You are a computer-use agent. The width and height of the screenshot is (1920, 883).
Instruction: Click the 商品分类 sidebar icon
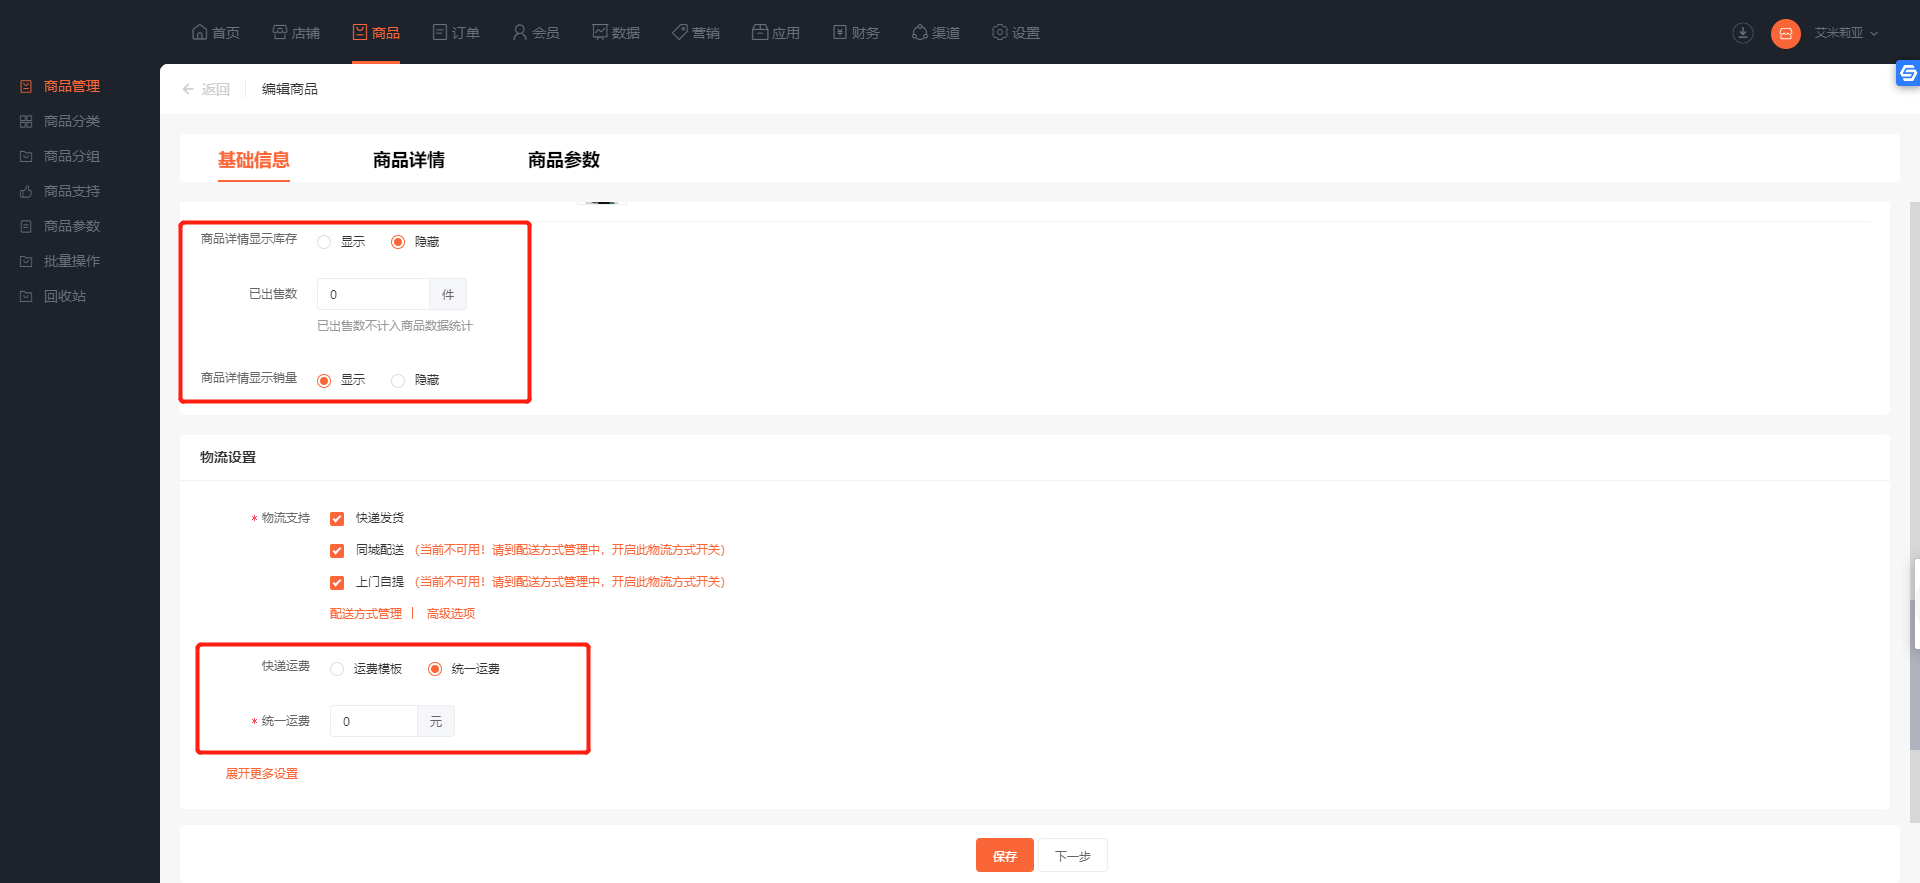click(x=26, y=121)
